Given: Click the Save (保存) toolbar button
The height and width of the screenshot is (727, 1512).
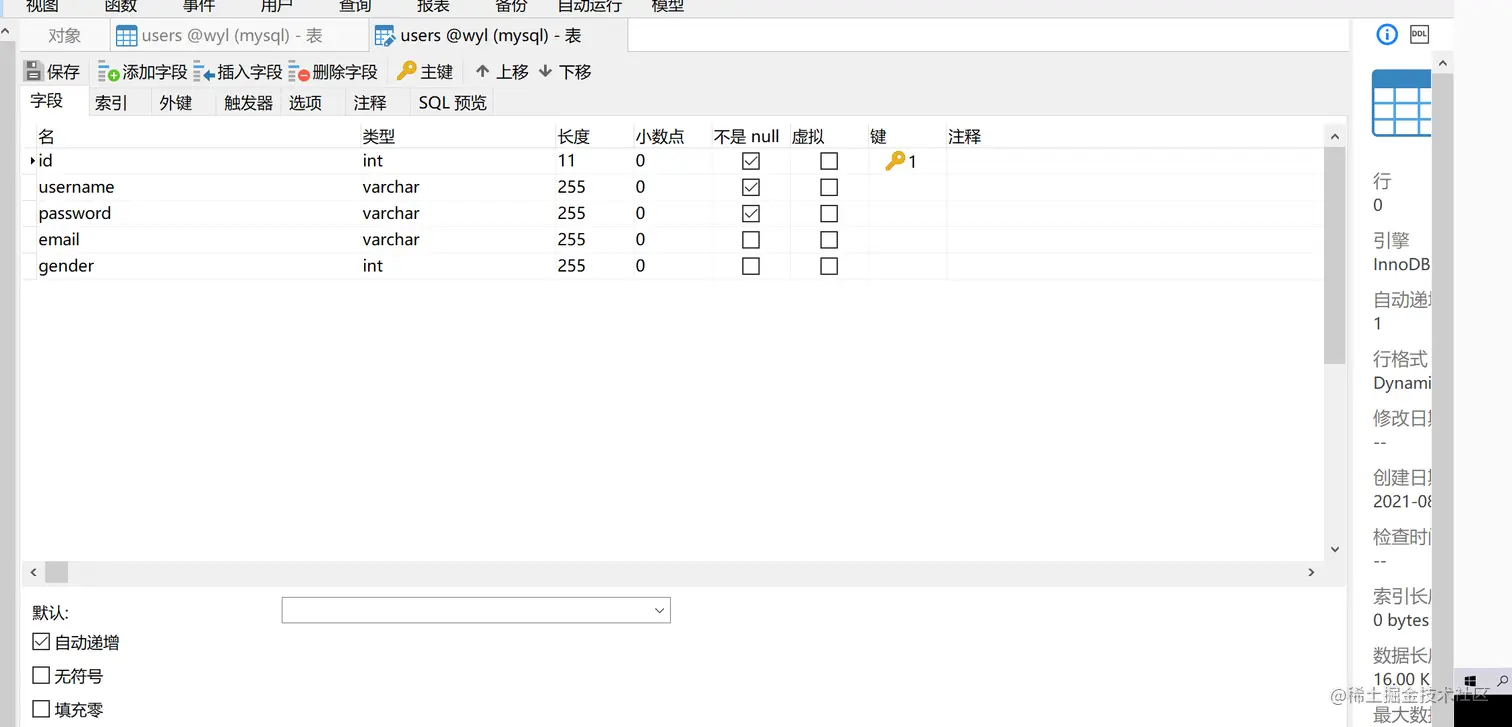Looking at the screenshot, I should coord(52,72).
